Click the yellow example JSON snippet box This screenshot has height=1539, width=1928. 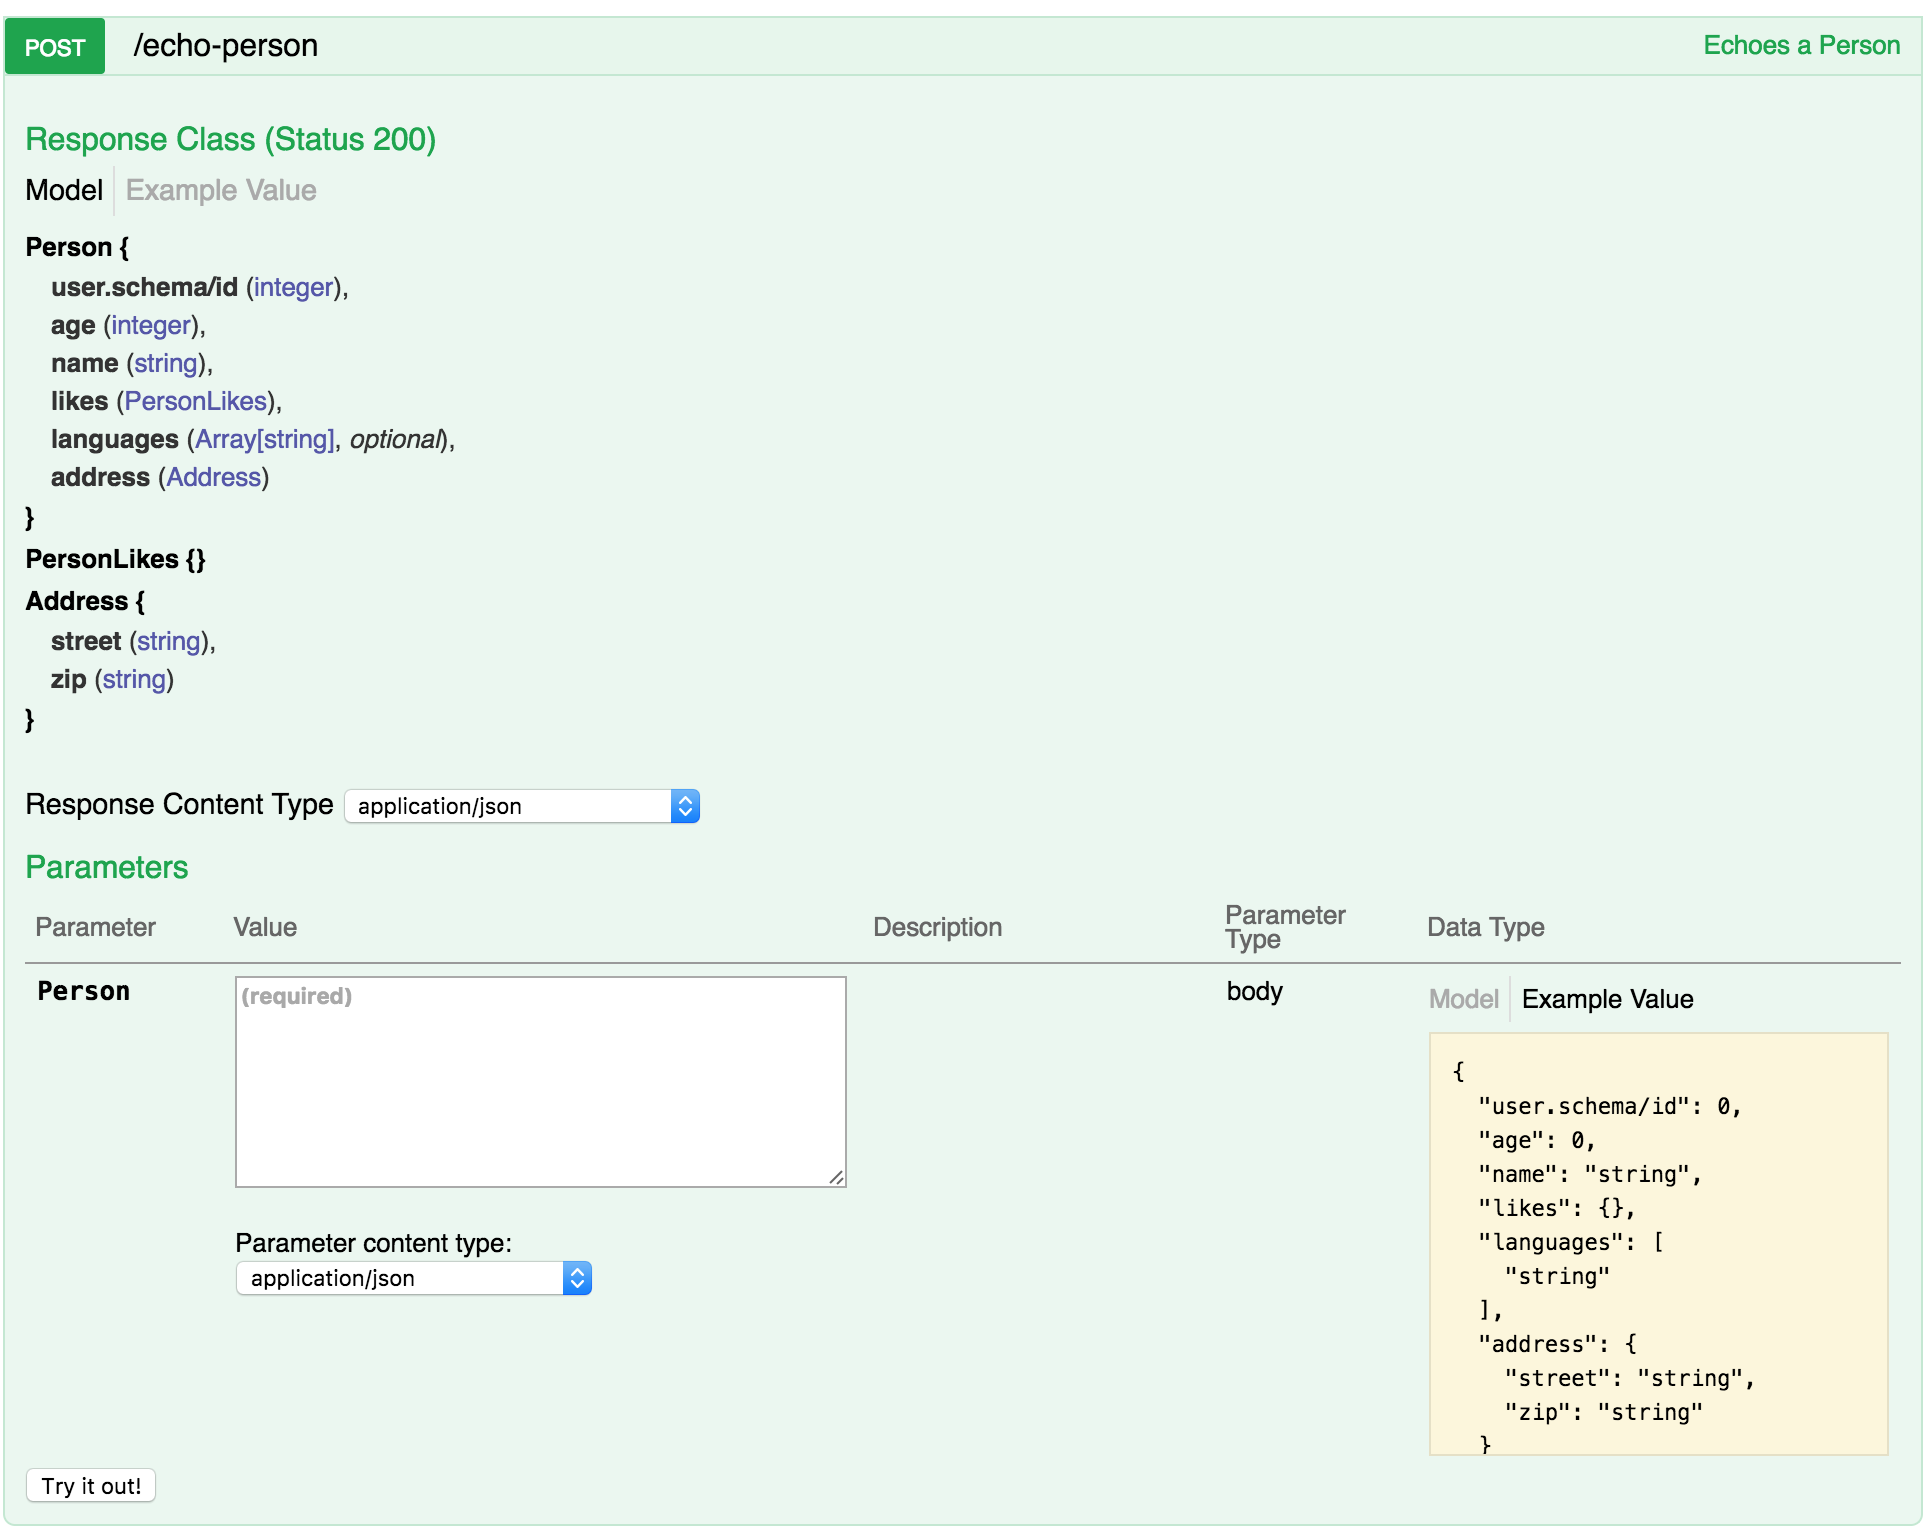[x=1657, y=1243]
